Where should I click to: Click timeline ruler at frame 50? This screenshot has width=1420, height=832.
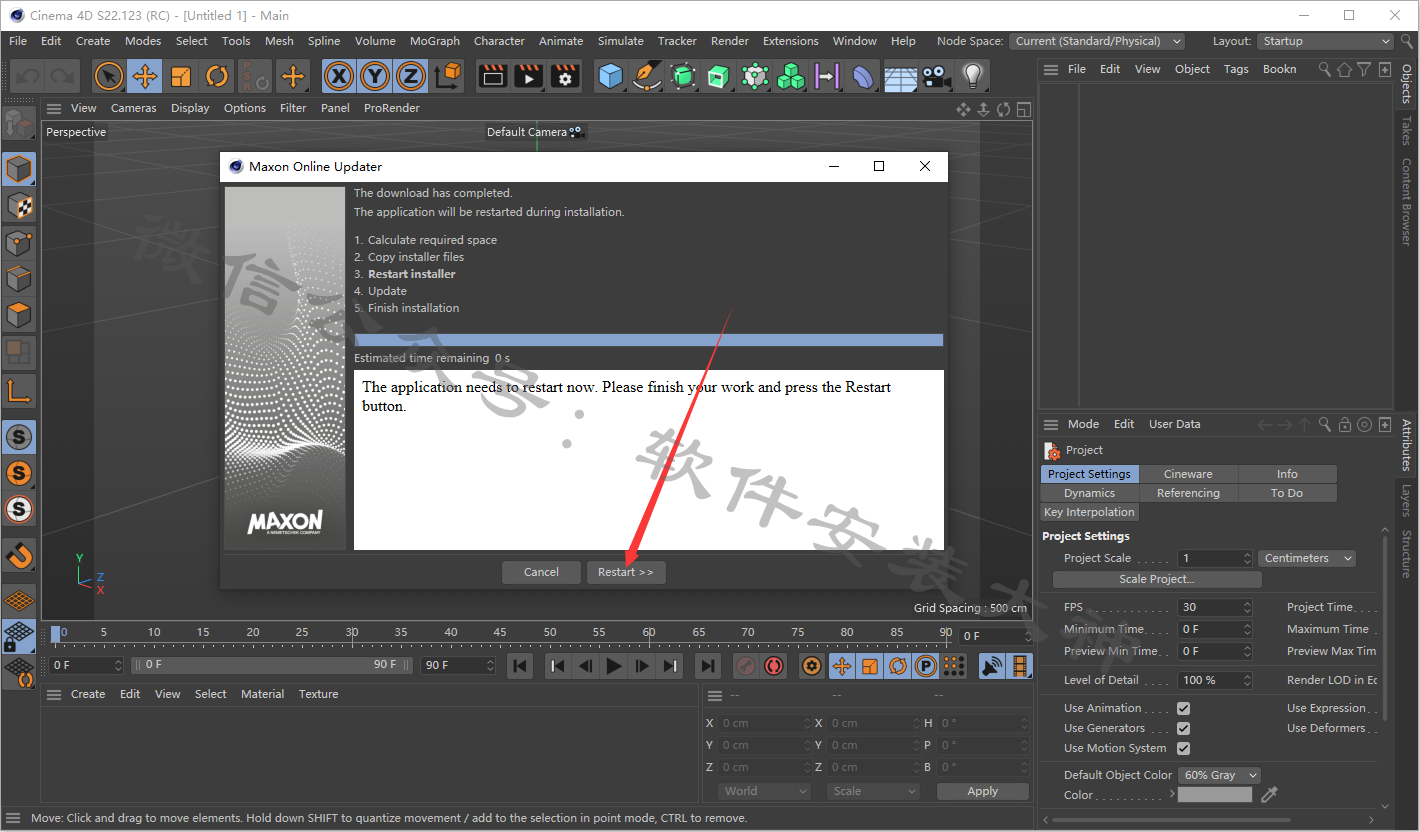(550, 634)
